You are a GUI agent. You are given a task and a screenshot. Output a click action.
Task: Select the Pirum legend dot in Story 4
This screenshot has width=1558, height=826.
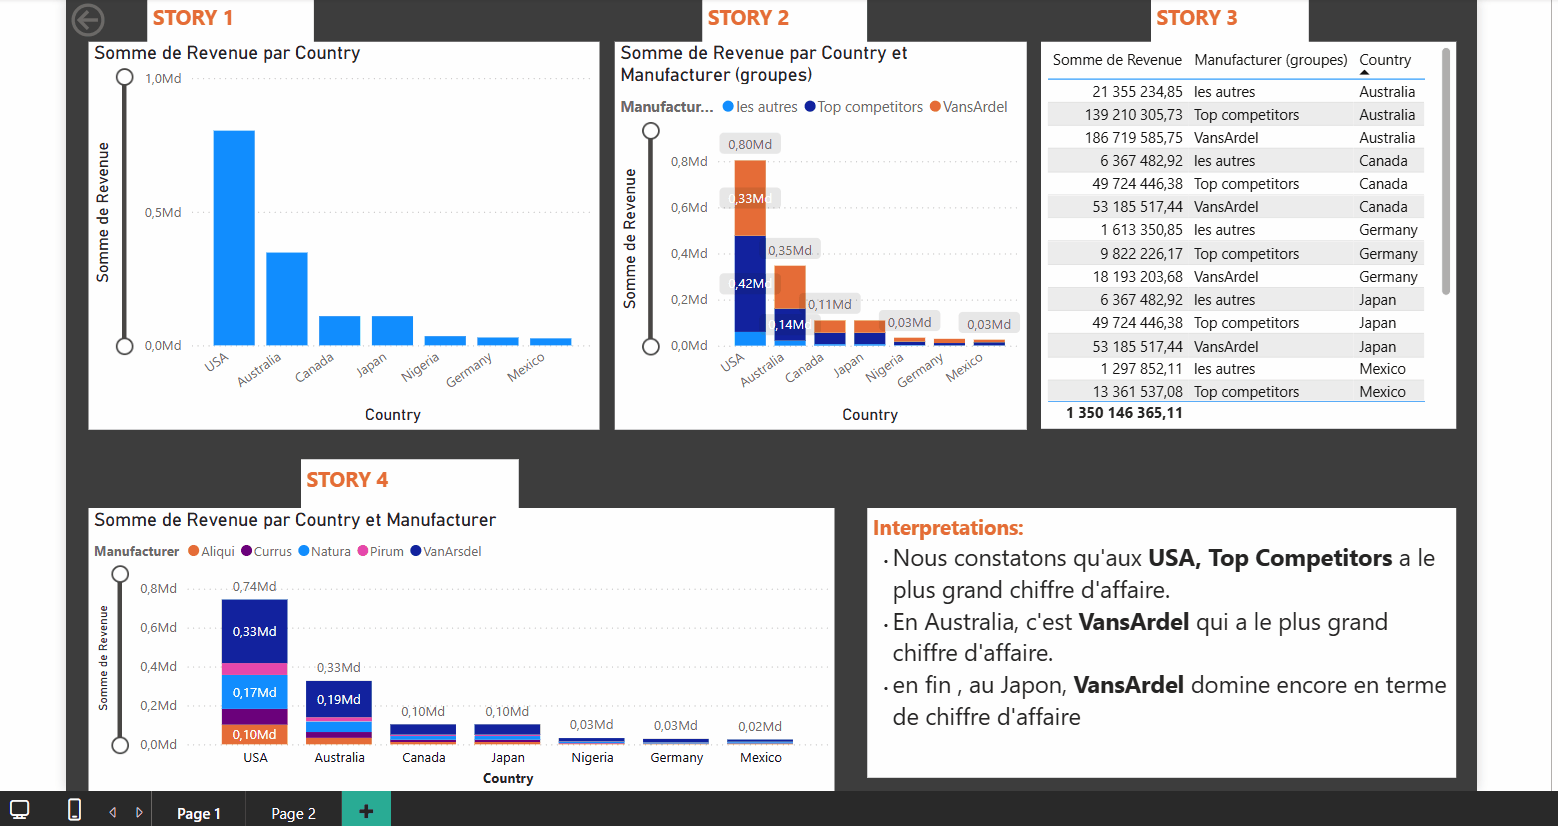[x=363, y=551]
